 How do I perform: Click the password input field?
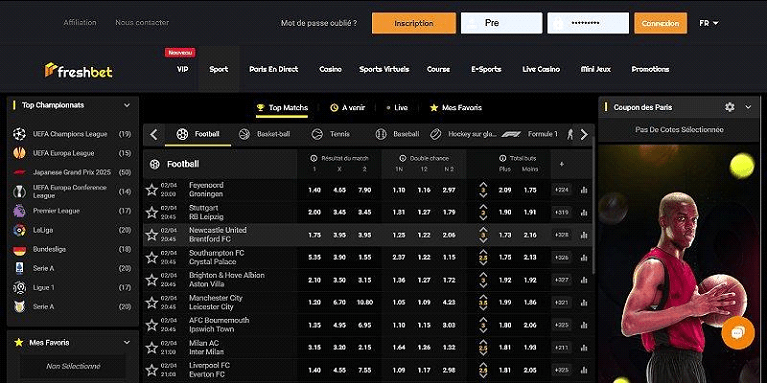point(588,23)
